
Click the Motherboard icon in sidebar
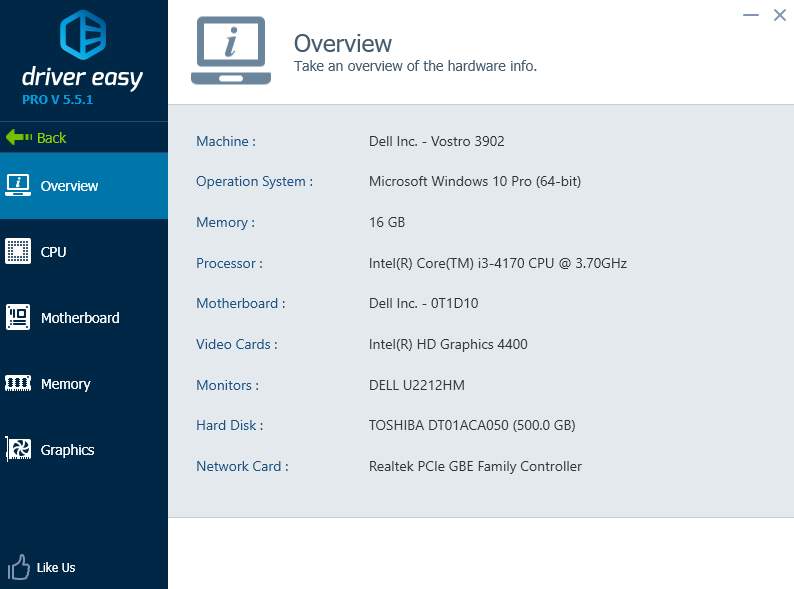tap(18, 317)
